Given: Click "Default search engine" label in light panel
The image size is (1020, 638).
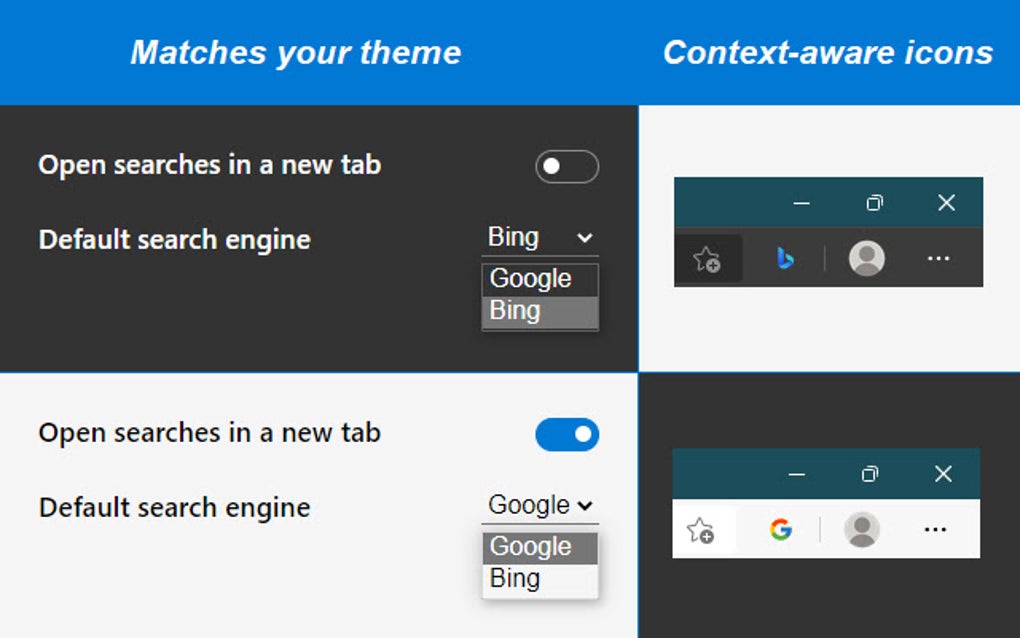Looking at the screenshot, I should click(x=174, y=507).
